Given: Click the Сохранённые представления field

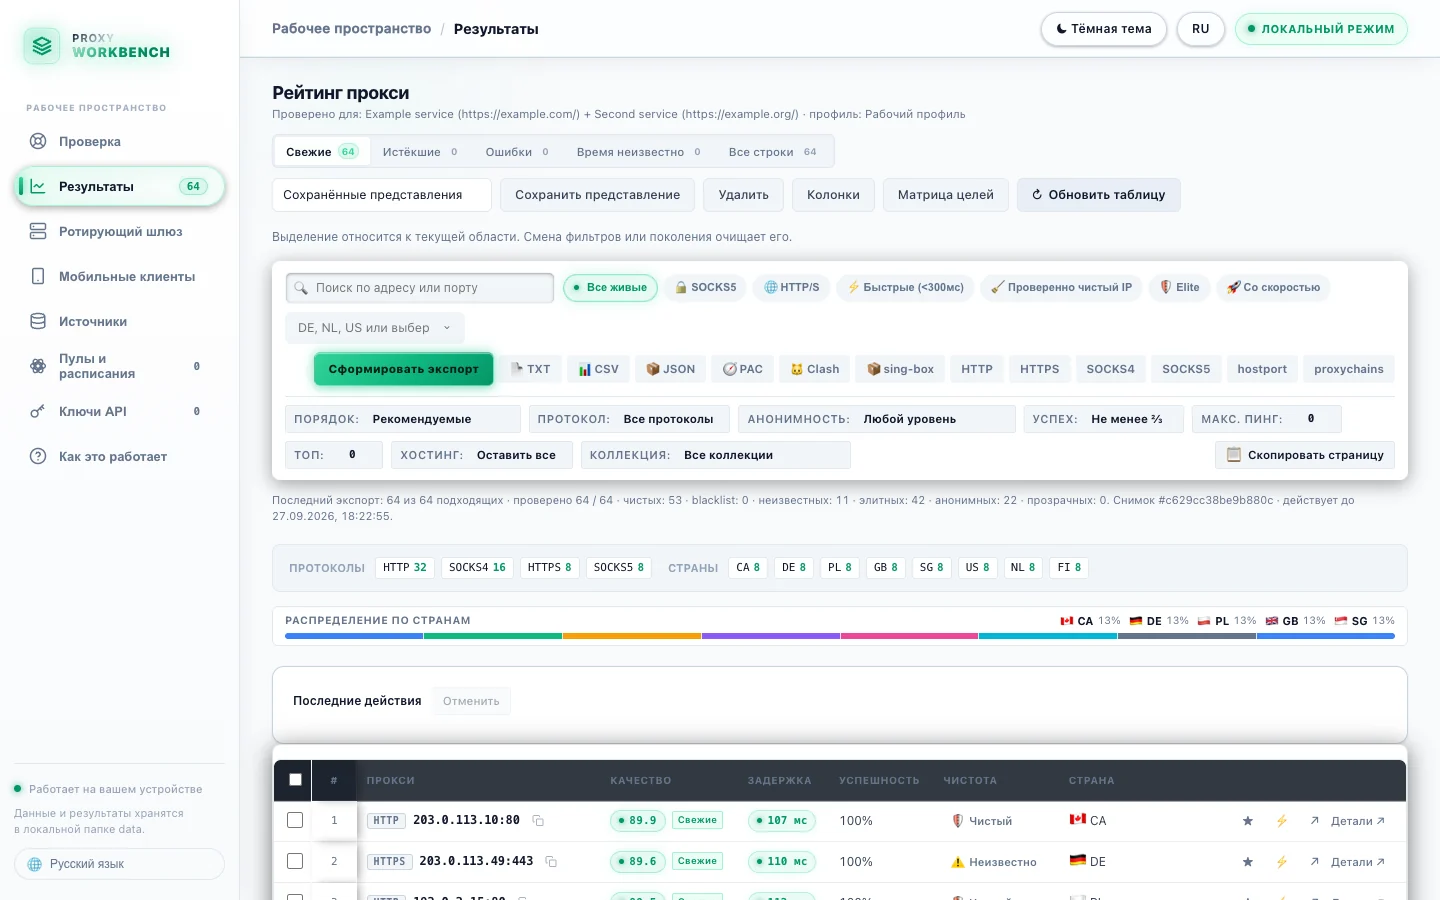Looking at the screenshot, I should tap(382, 195).
